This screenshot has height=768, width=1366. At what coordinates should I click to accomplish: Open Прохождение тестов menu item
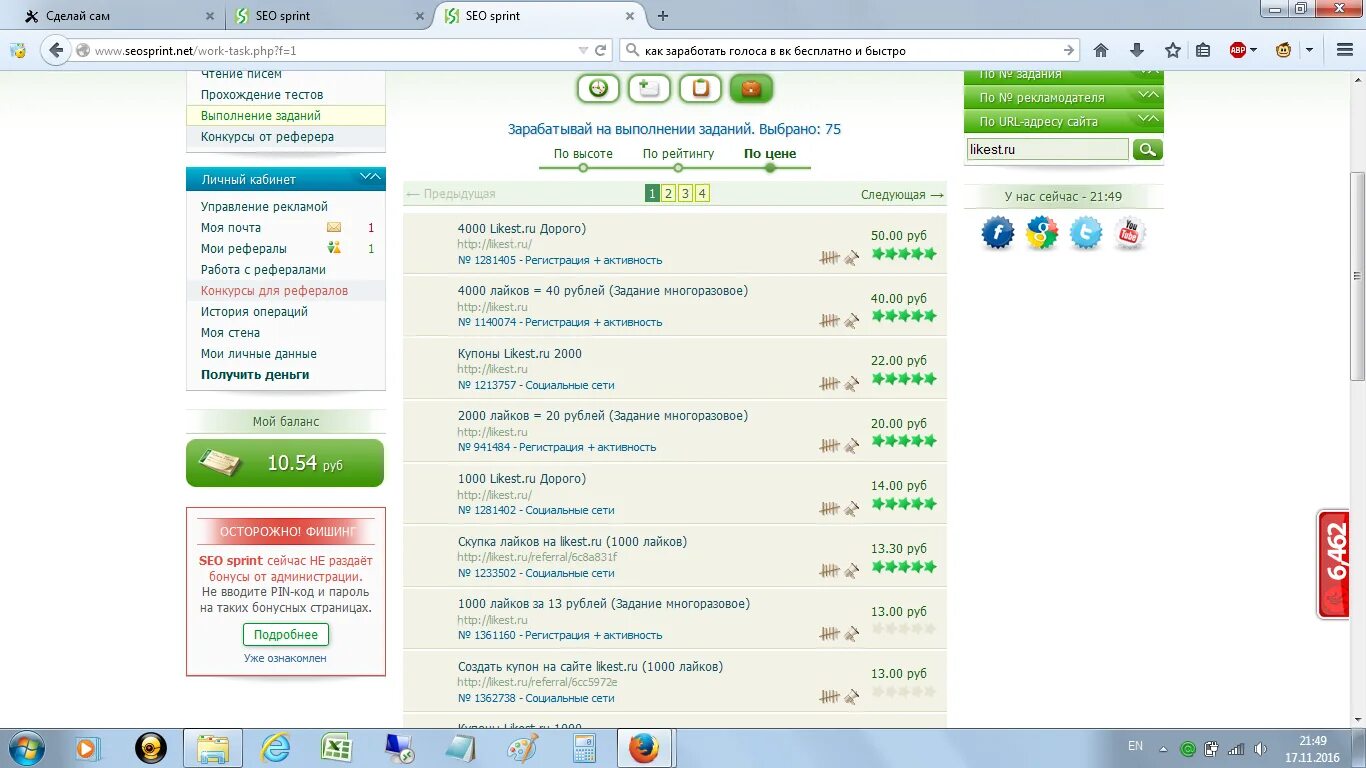[x=262, y=95]
